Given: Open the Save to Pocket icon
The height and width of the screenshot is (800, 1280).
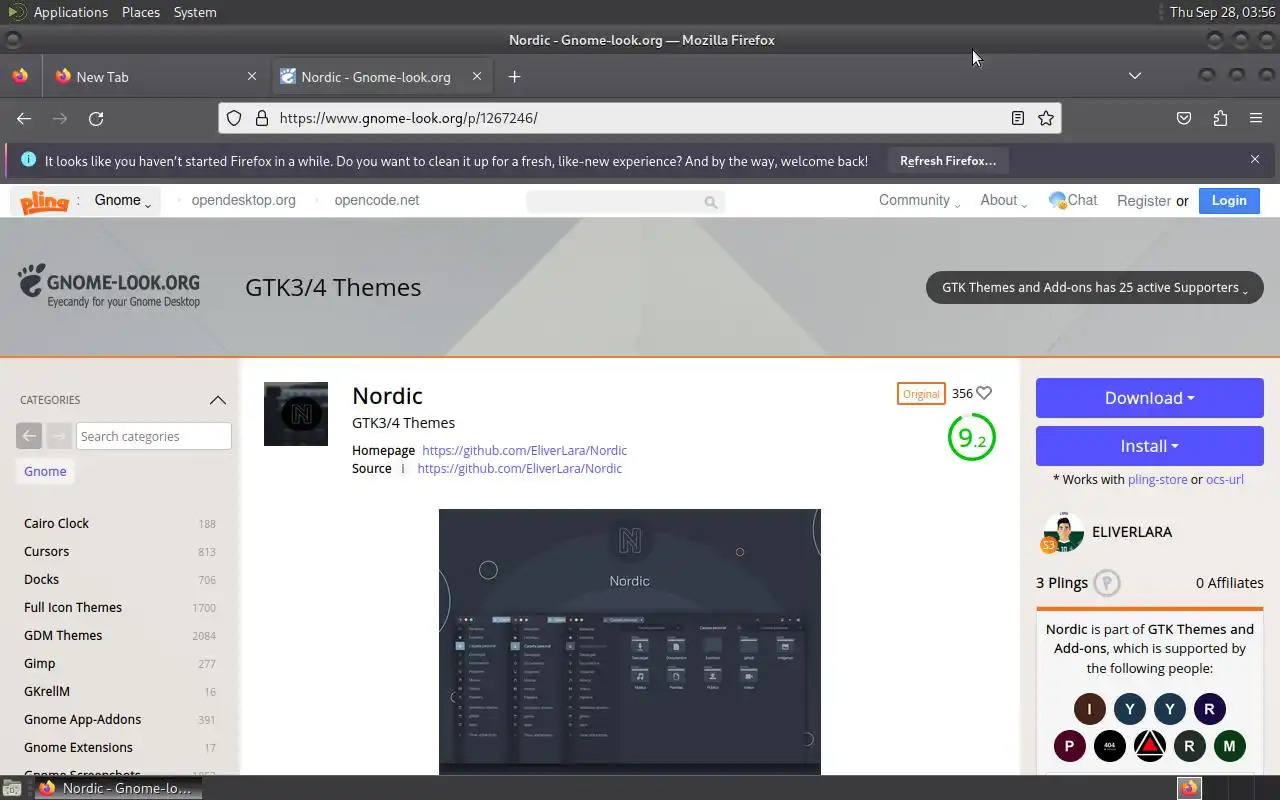Looking at the screenshot, I should (x=1184, y=118).
